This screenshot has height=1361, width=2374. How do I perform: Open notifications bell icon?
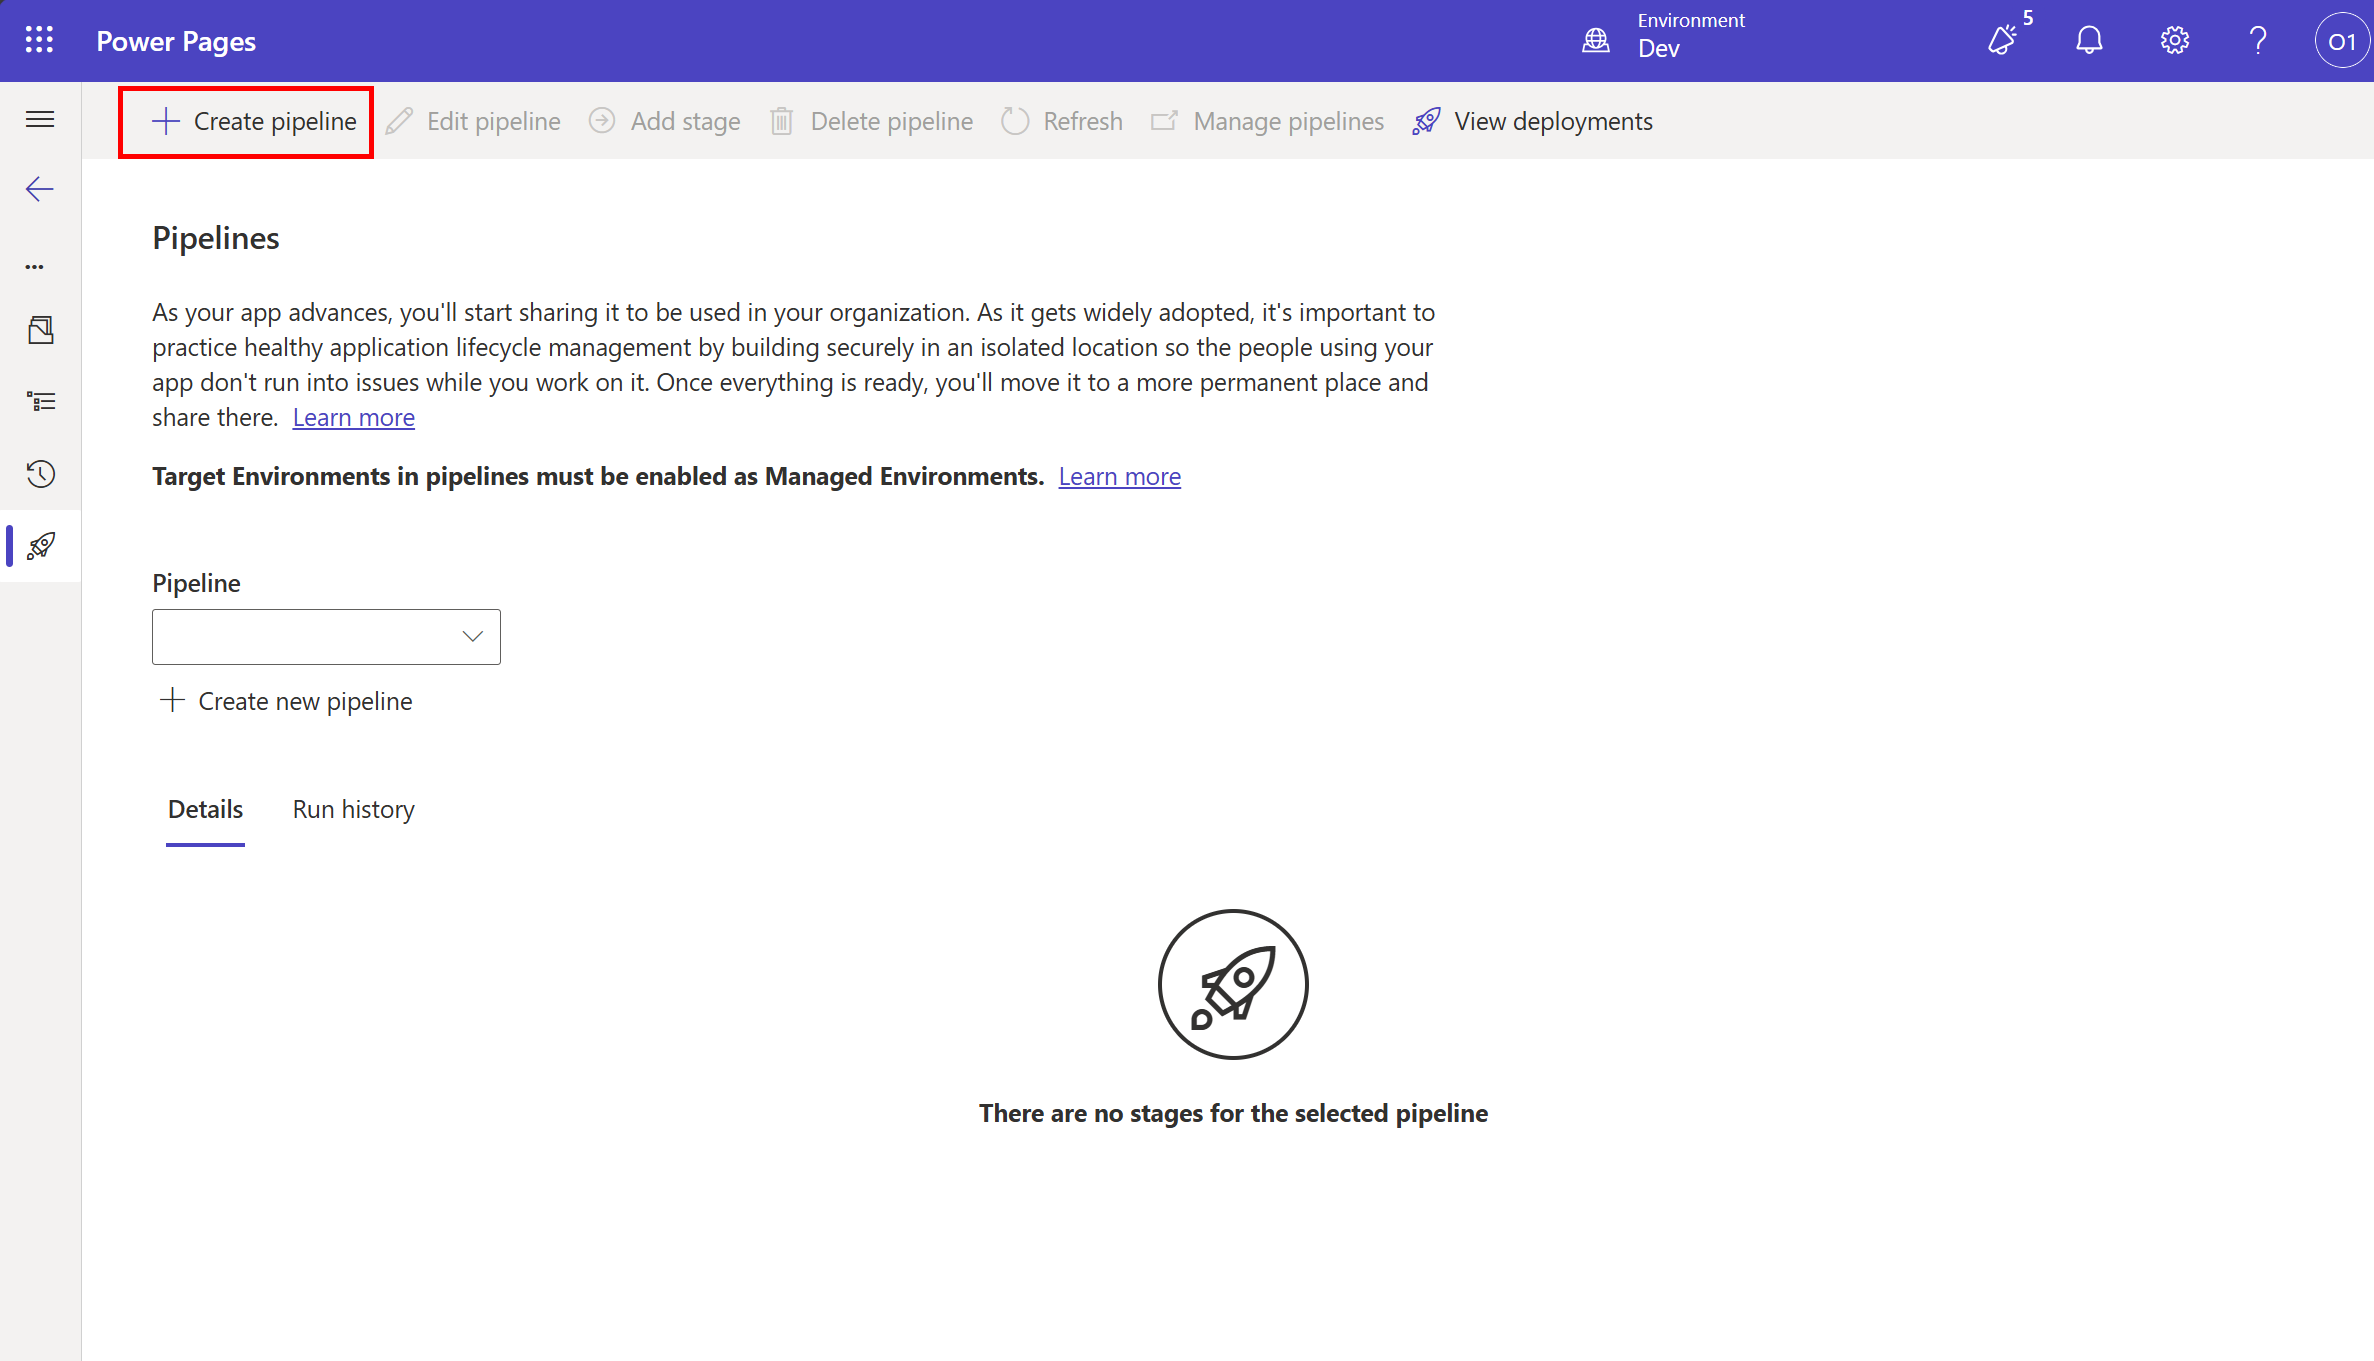[2089, 41]
